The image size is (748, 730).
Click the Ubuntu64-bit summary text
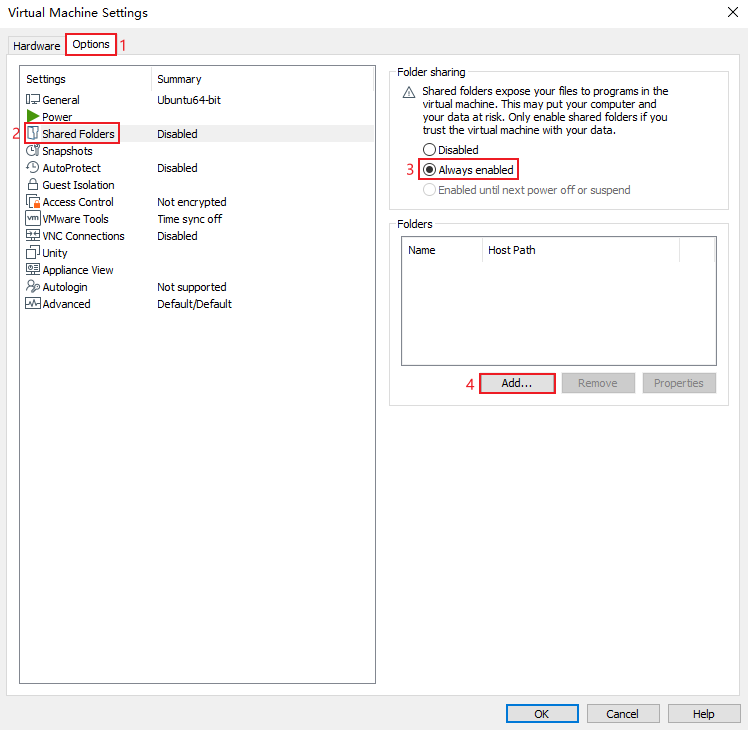pyautogui.click(x=189, y=100)
